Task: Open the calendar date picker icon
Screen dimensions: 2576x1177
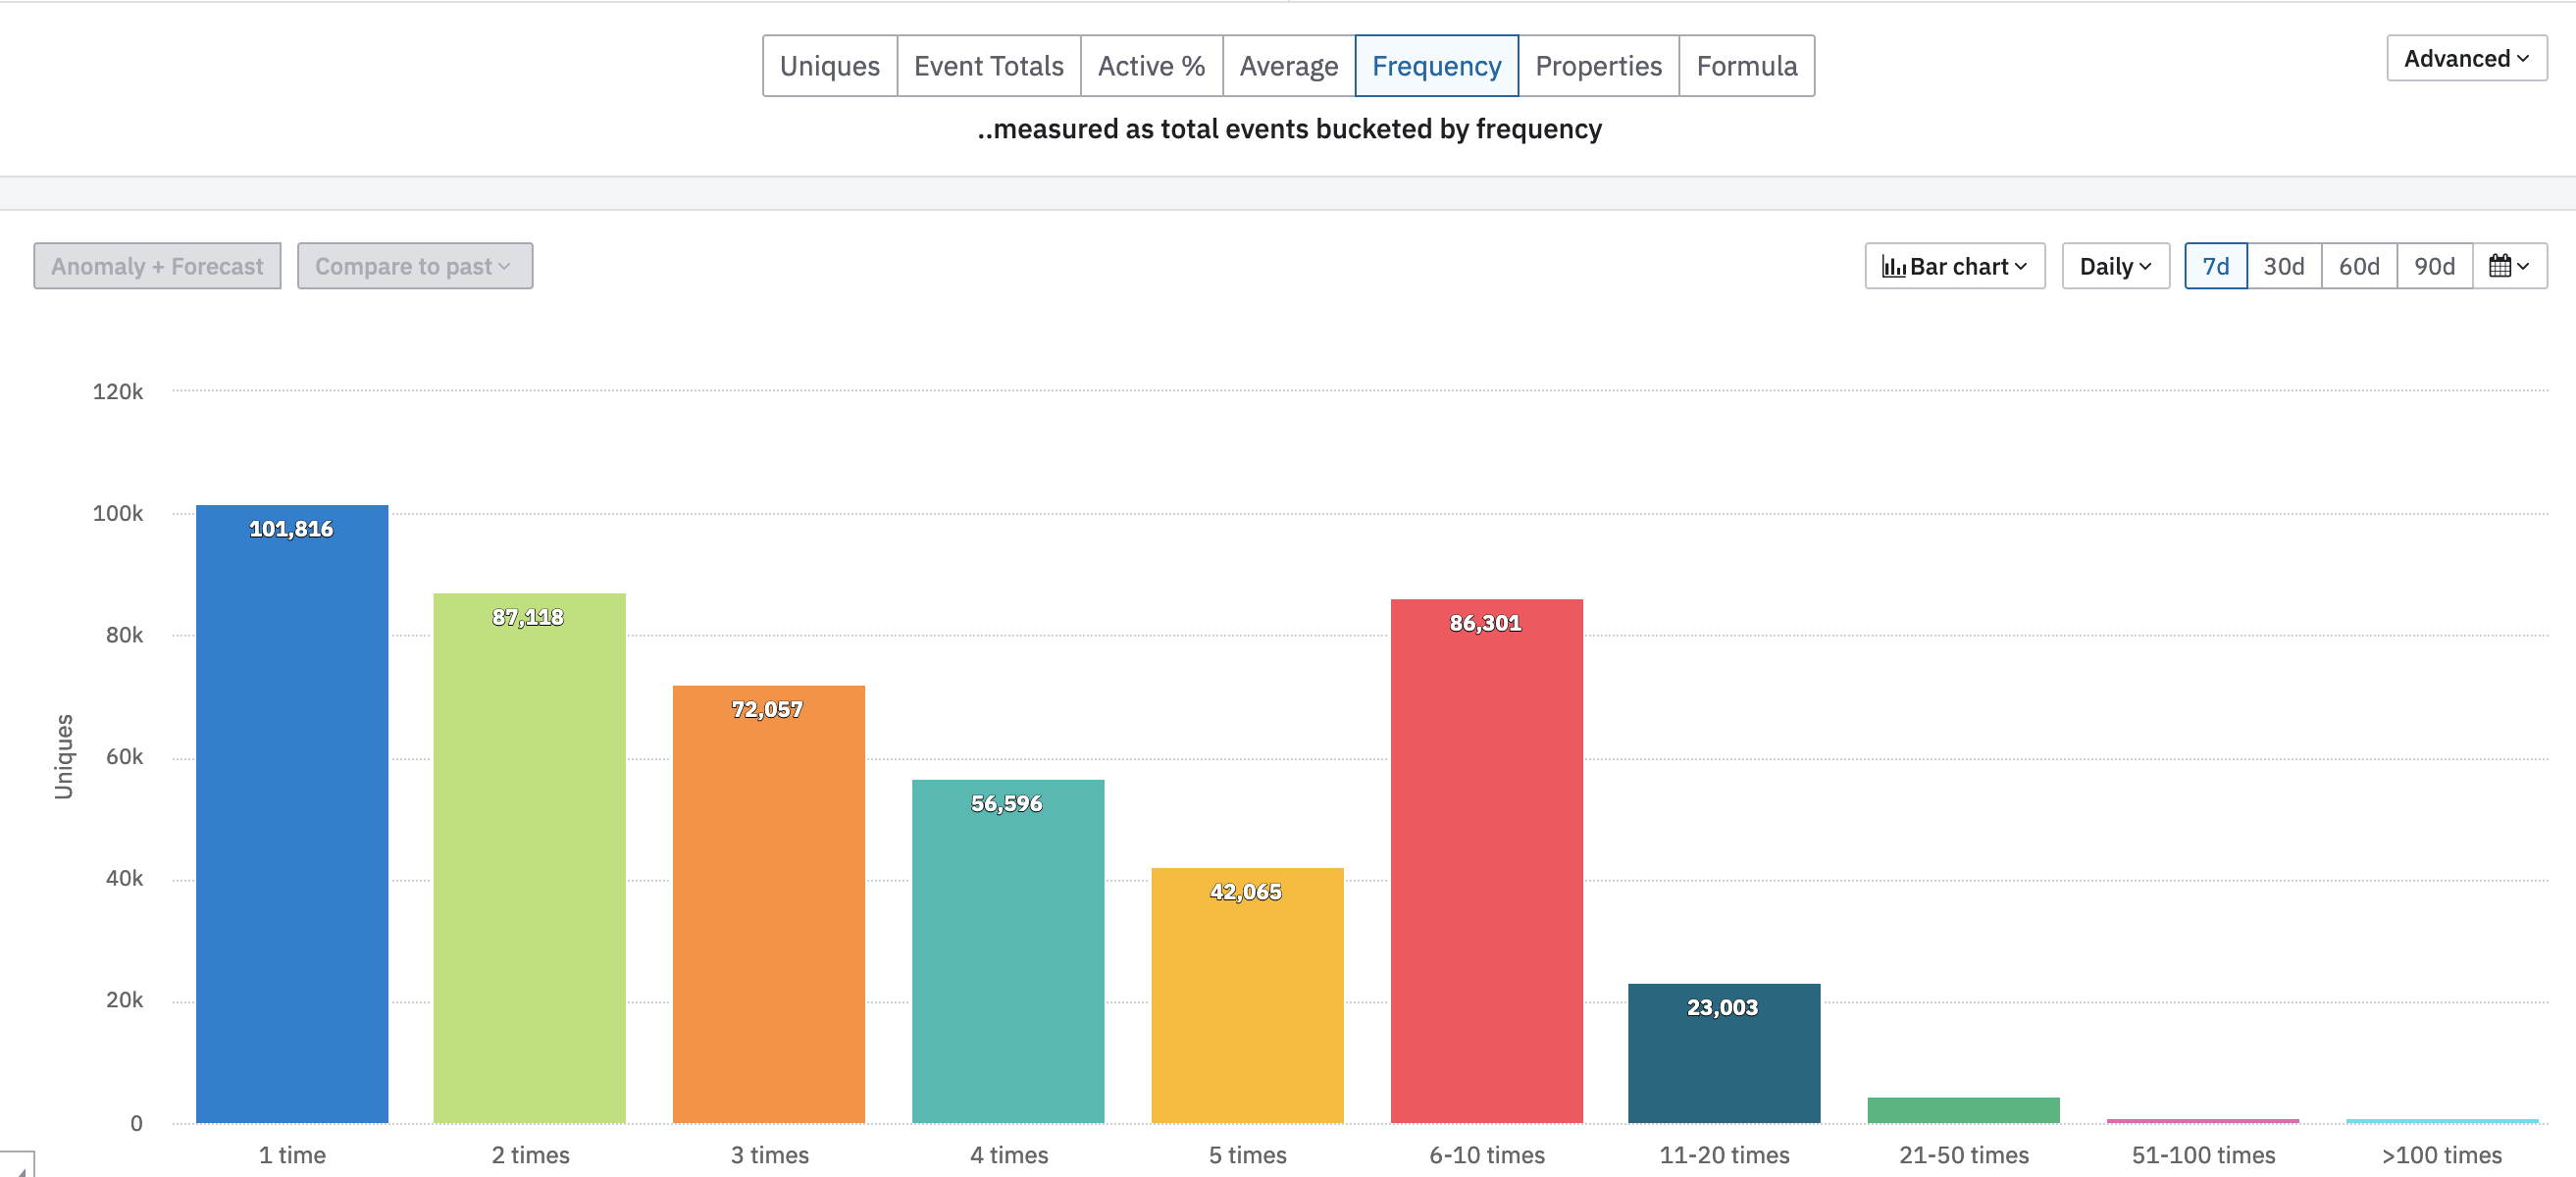Action: 2508,266
